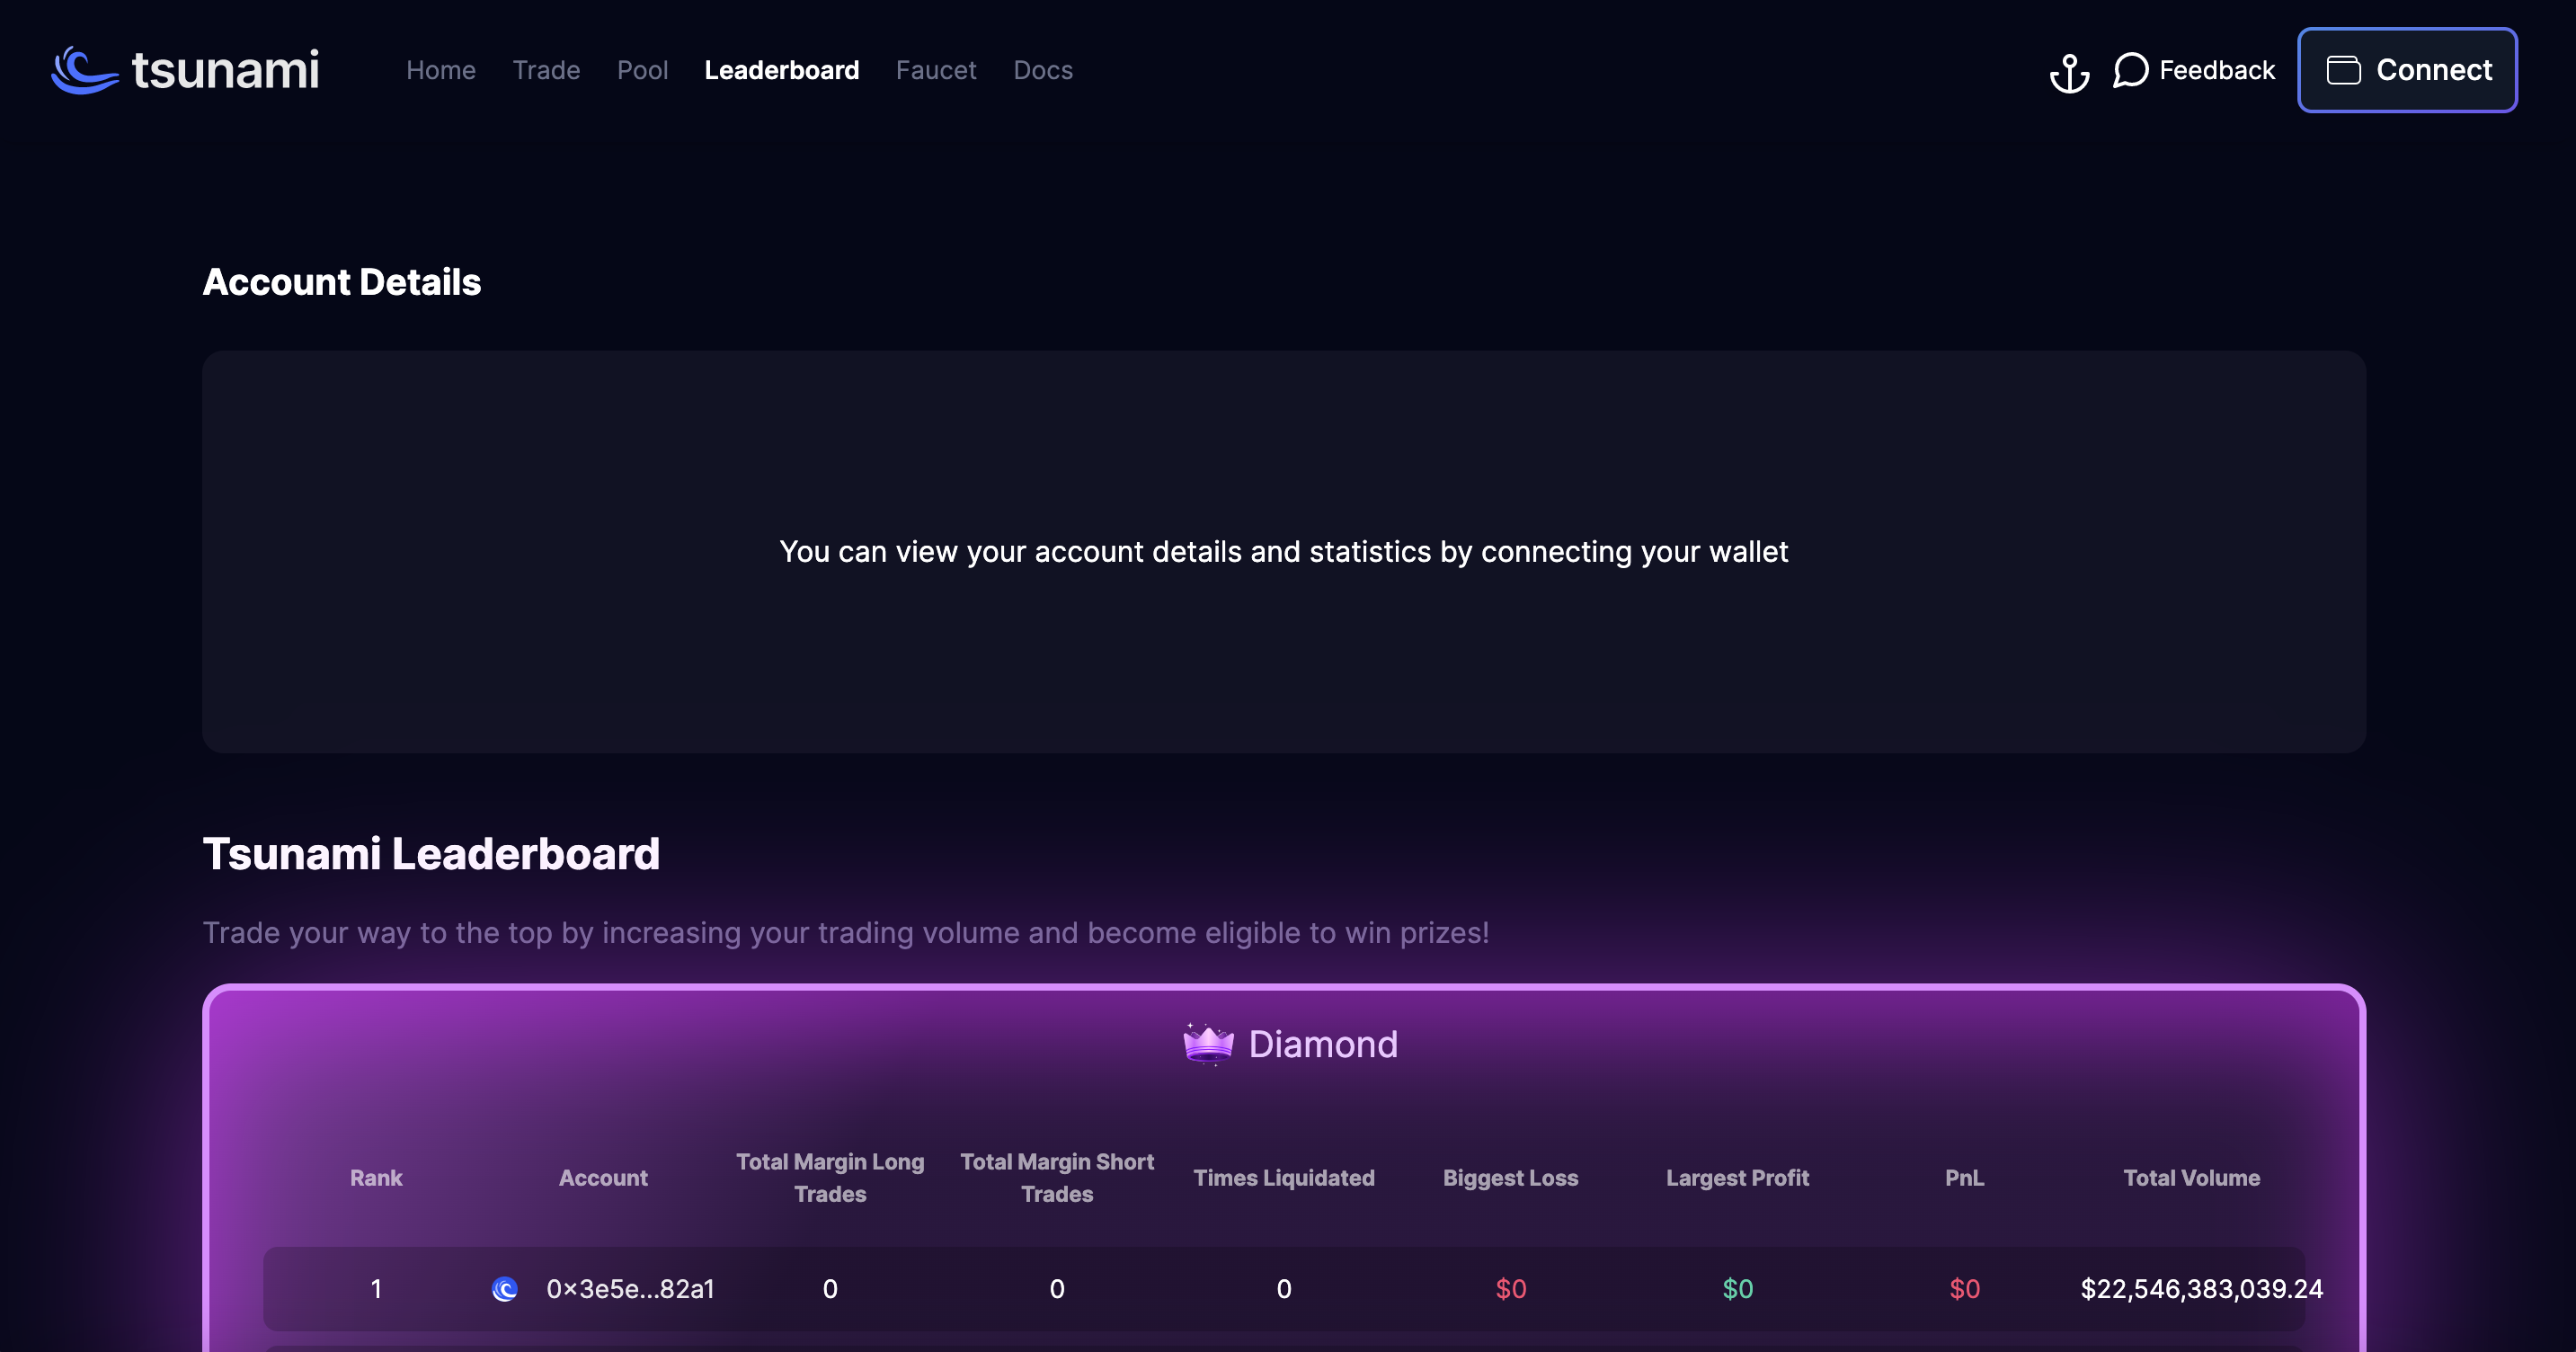Go to the Trade page

(546, 70)
